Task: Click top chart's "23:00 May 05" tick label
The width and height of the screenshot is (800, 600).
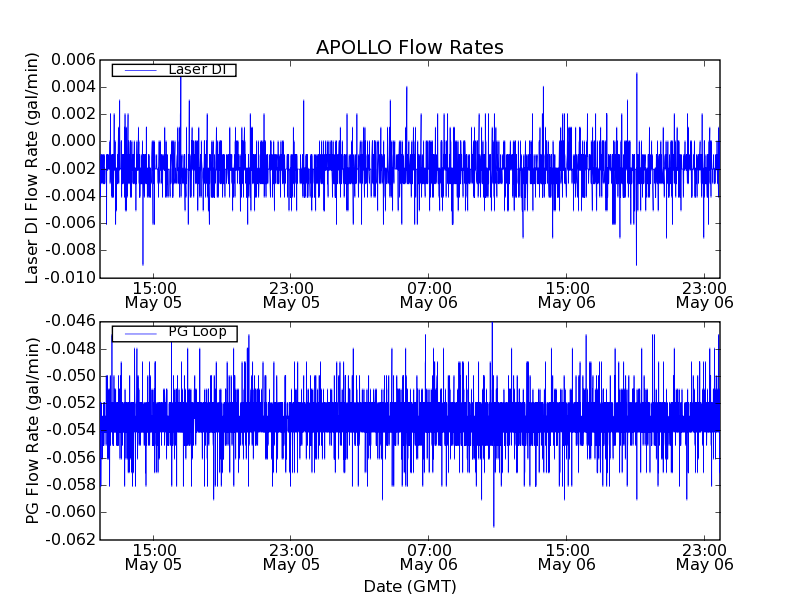Action: [x=291, y=294]
